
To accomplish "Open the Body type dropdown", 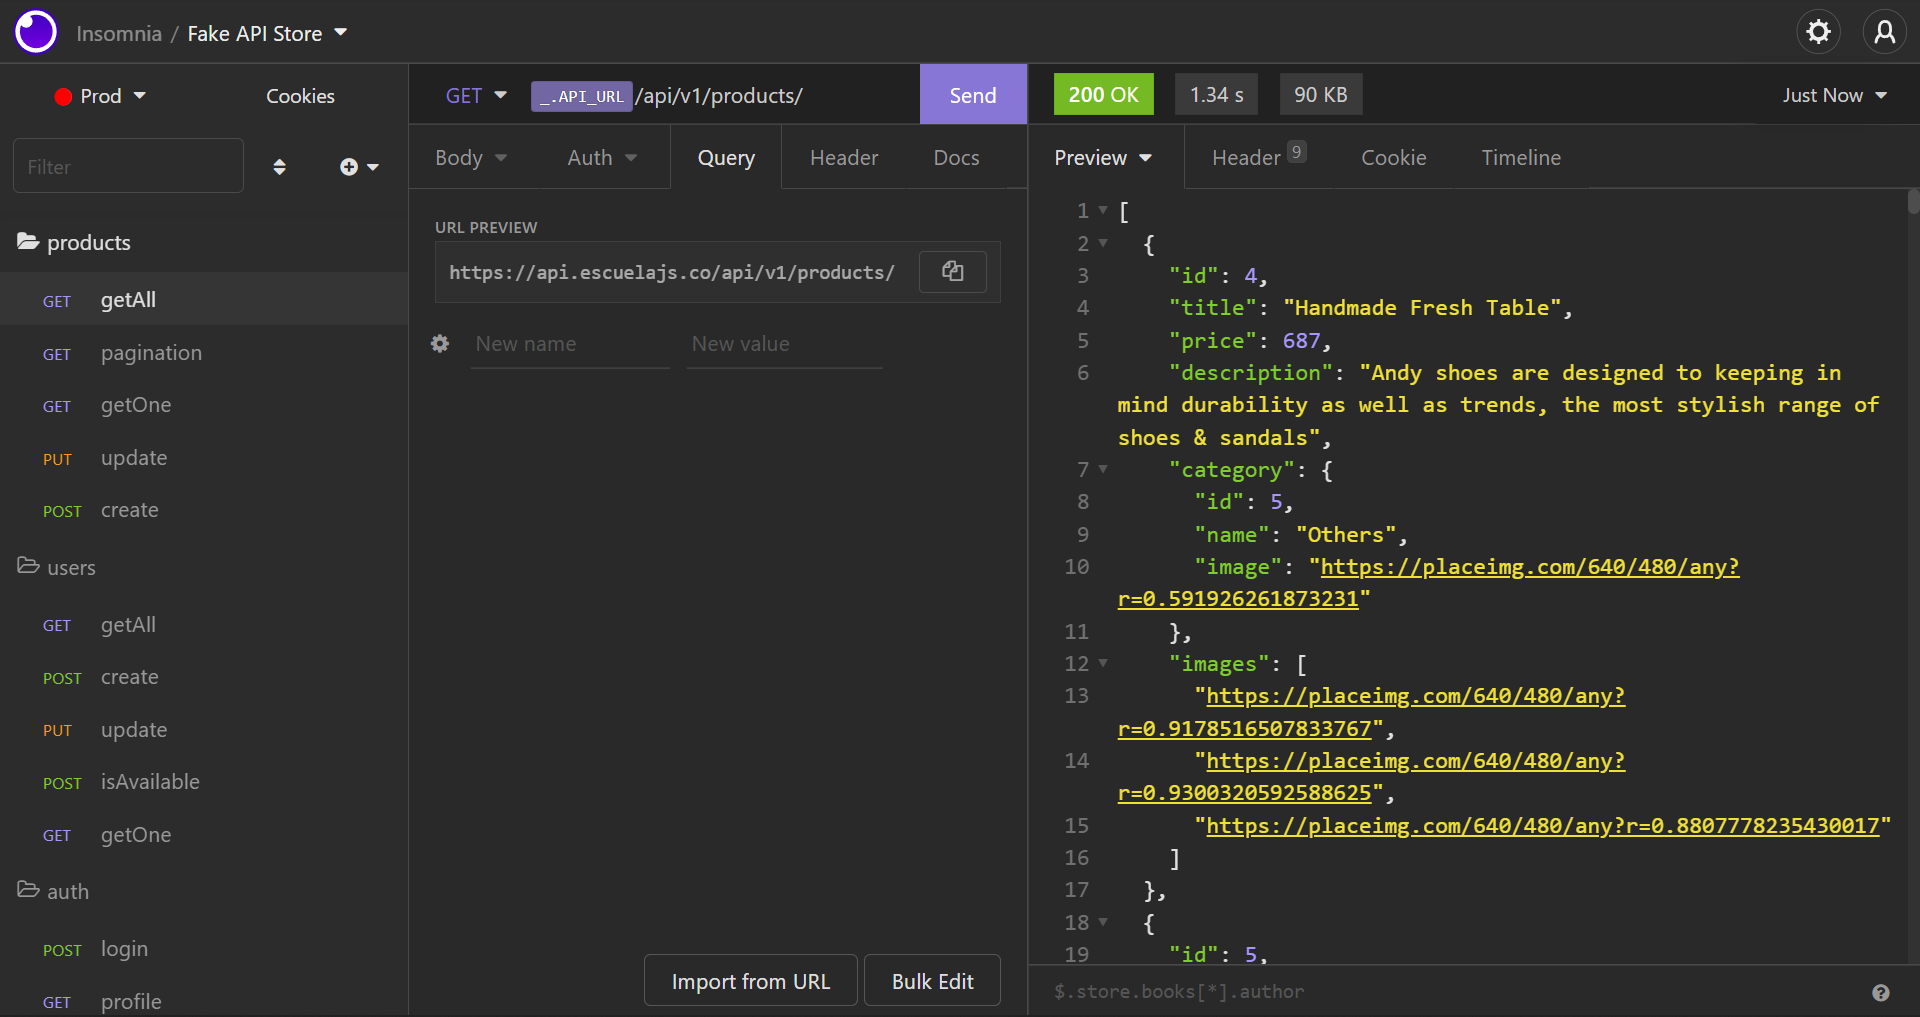I will coord(471,158).
